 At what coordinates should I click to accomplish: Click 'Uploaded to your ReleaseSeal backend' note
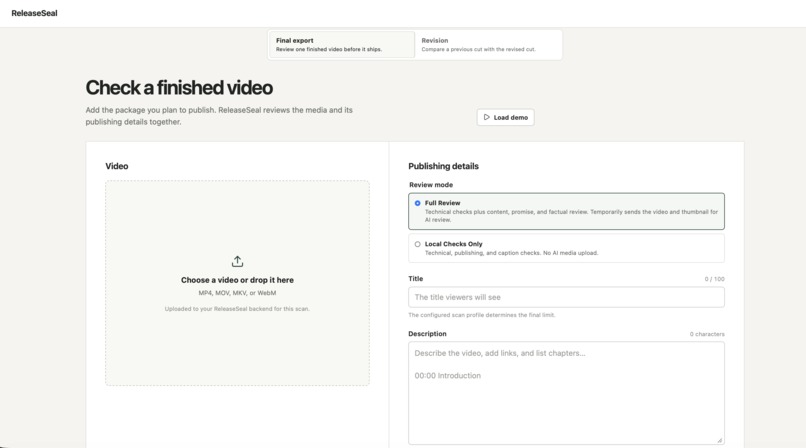[x=237, y=309]
